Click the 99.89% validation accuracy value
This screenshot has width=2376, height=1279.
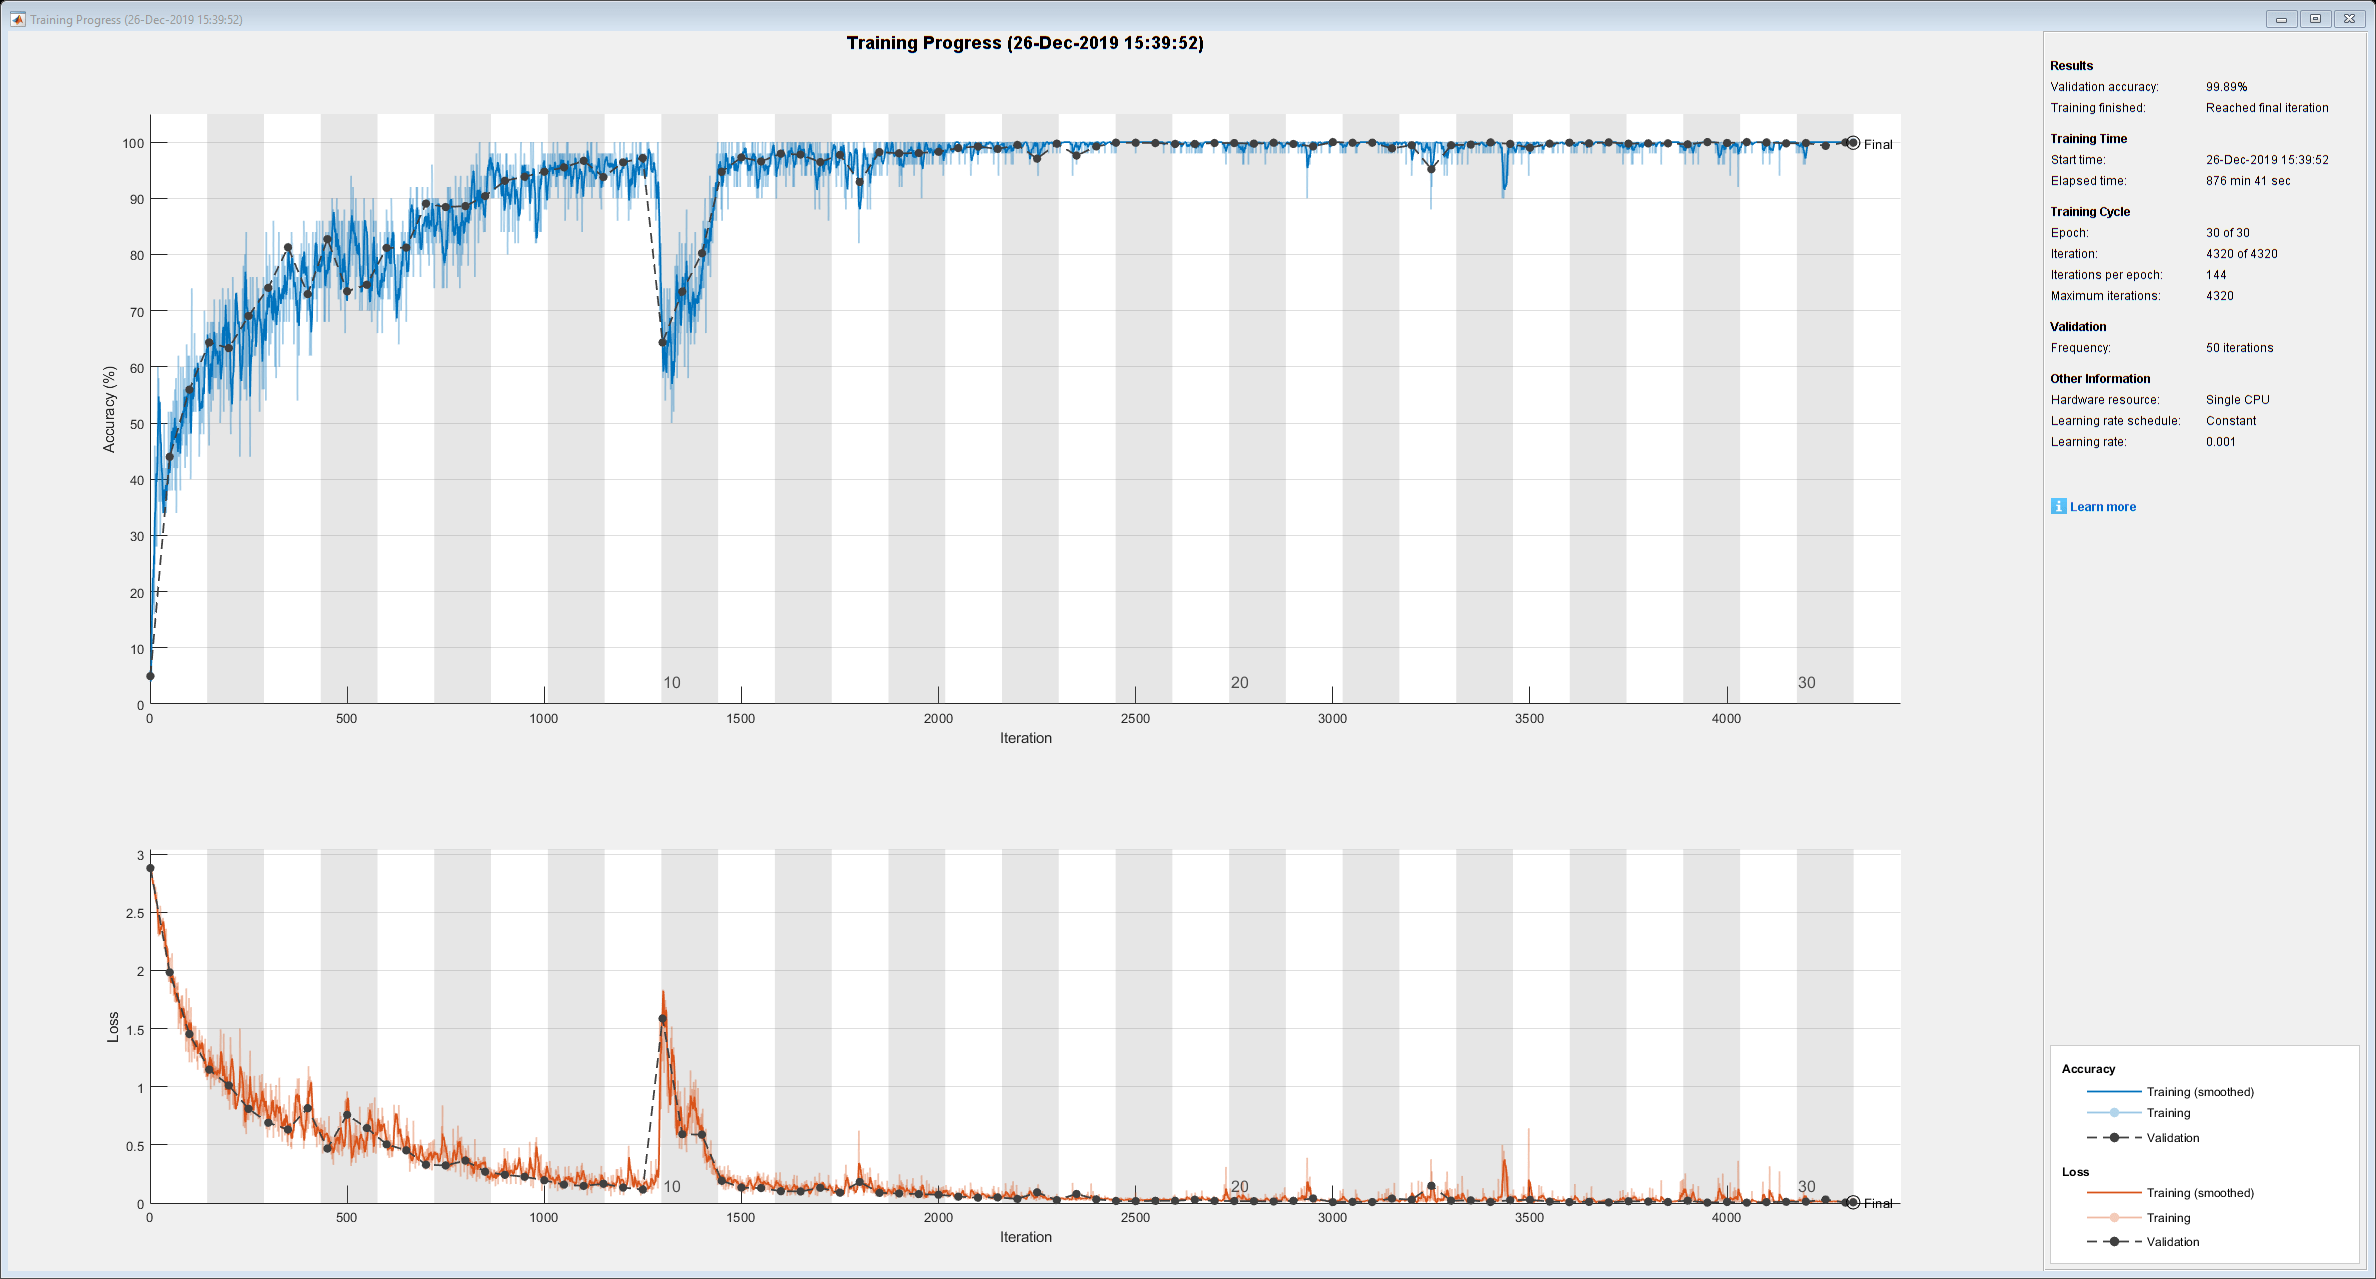[x=2226, y=87]
